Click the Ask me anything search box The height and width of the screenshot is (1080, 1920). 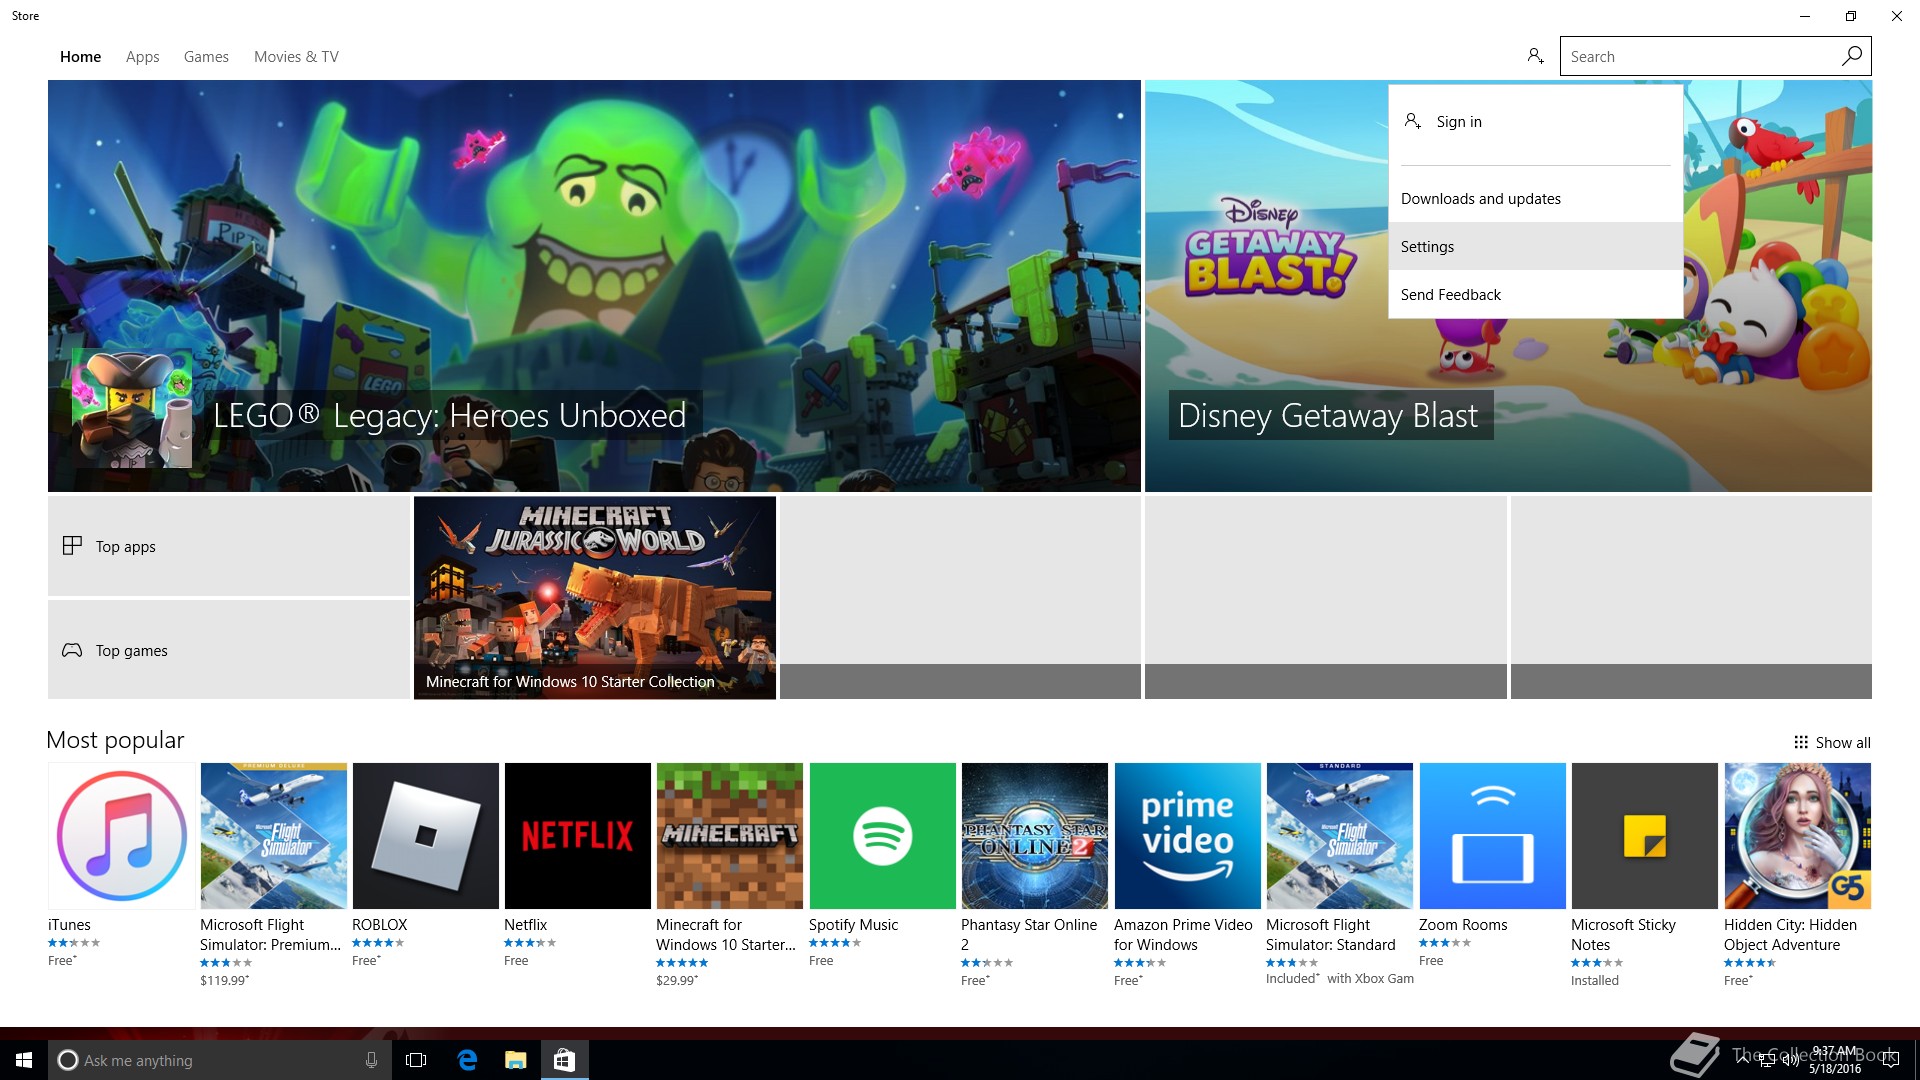[220, 1060]
